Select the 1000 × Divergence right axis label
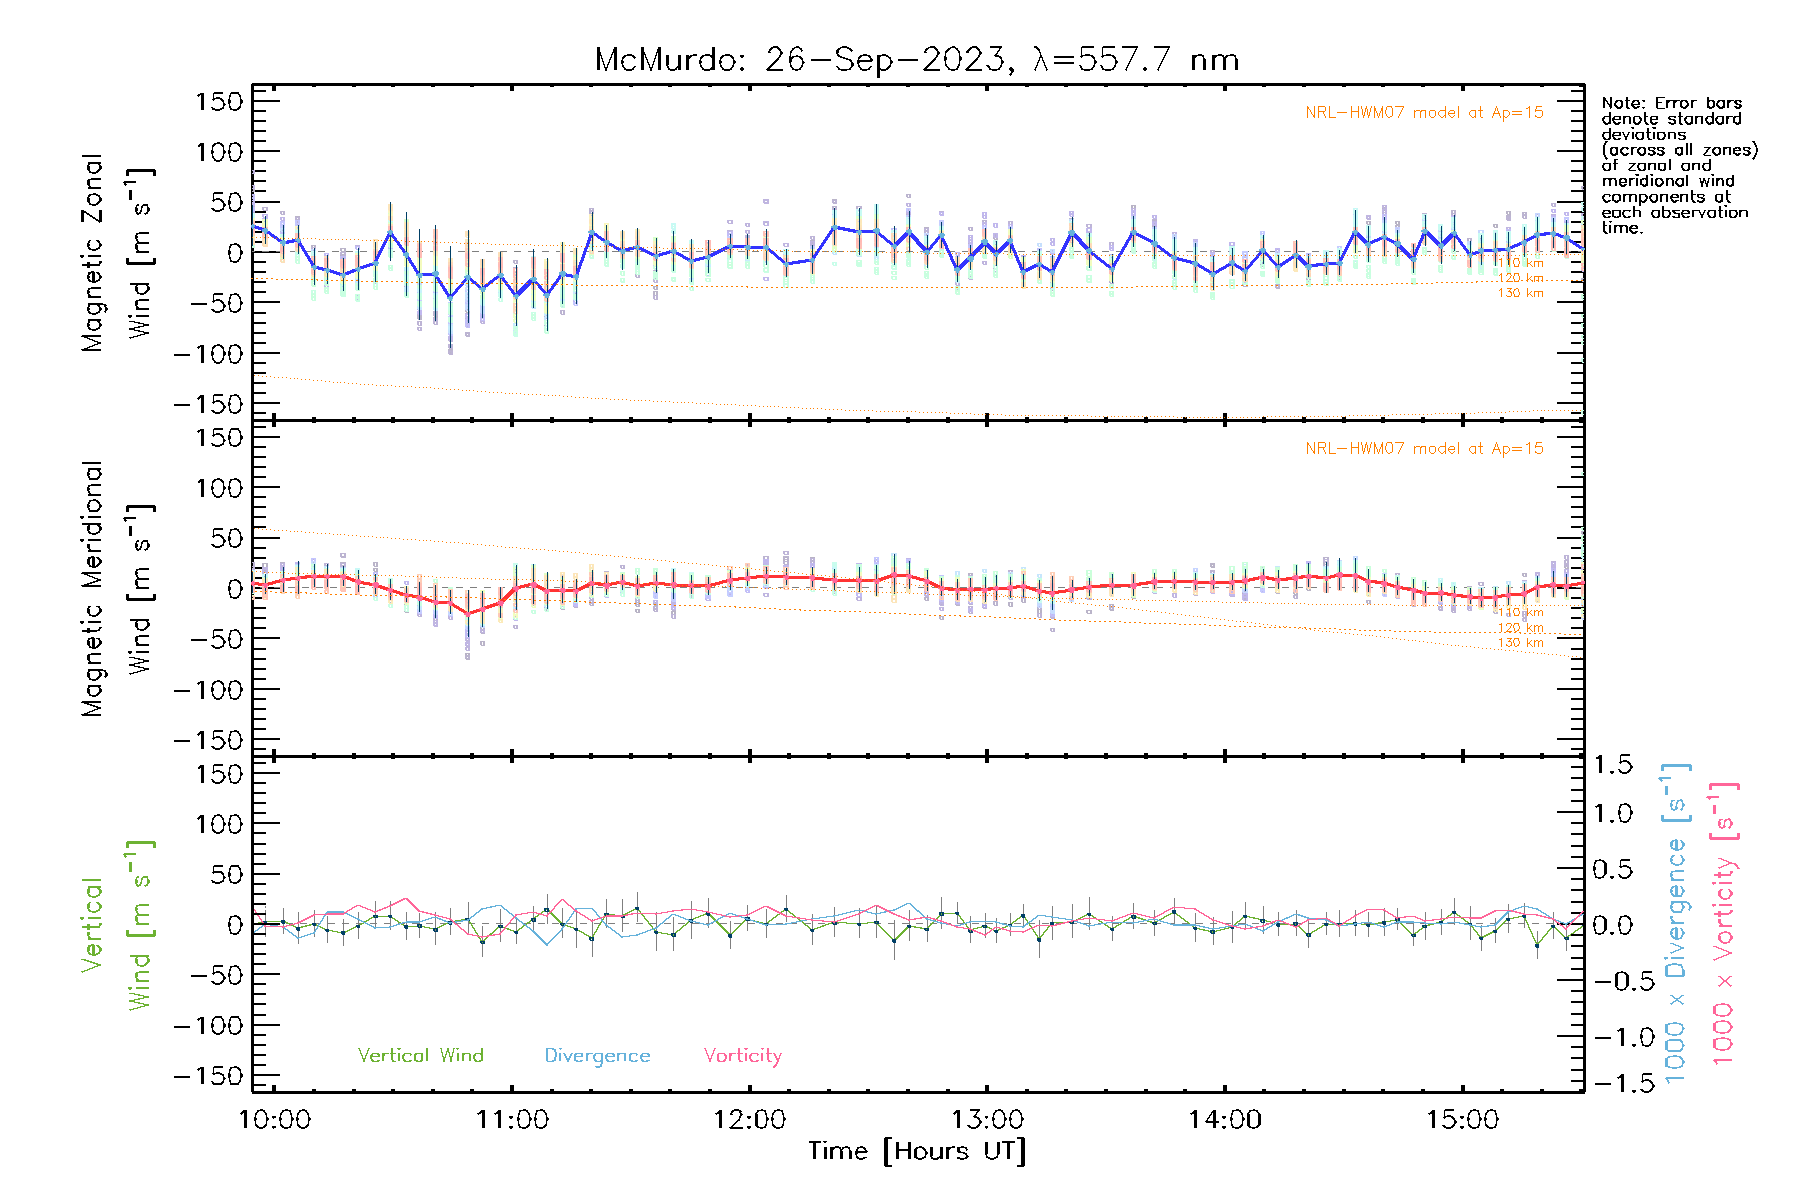Screen dimensions: 1800x1200 pyautogui.click(x=1676, y=924)
